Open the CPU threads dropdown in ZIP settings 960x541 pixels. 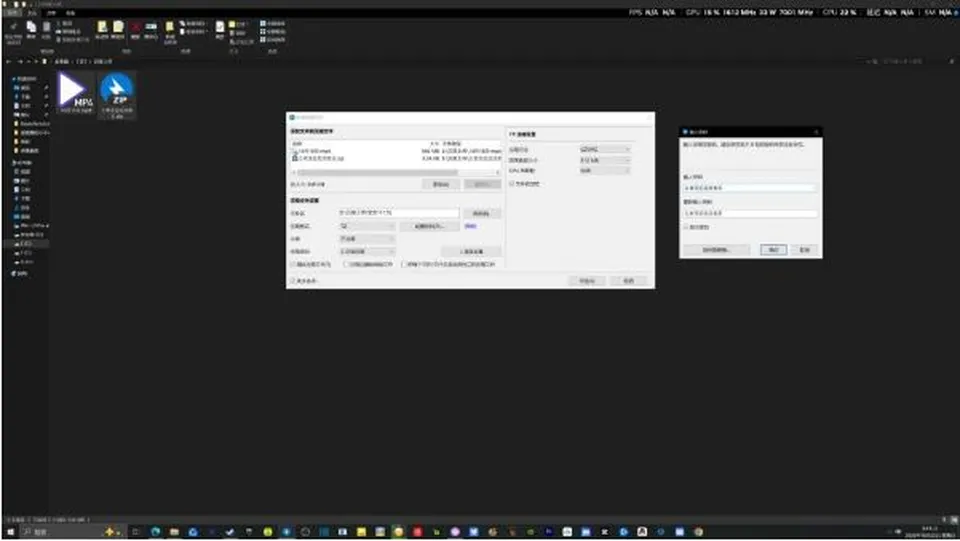[604, 171]
